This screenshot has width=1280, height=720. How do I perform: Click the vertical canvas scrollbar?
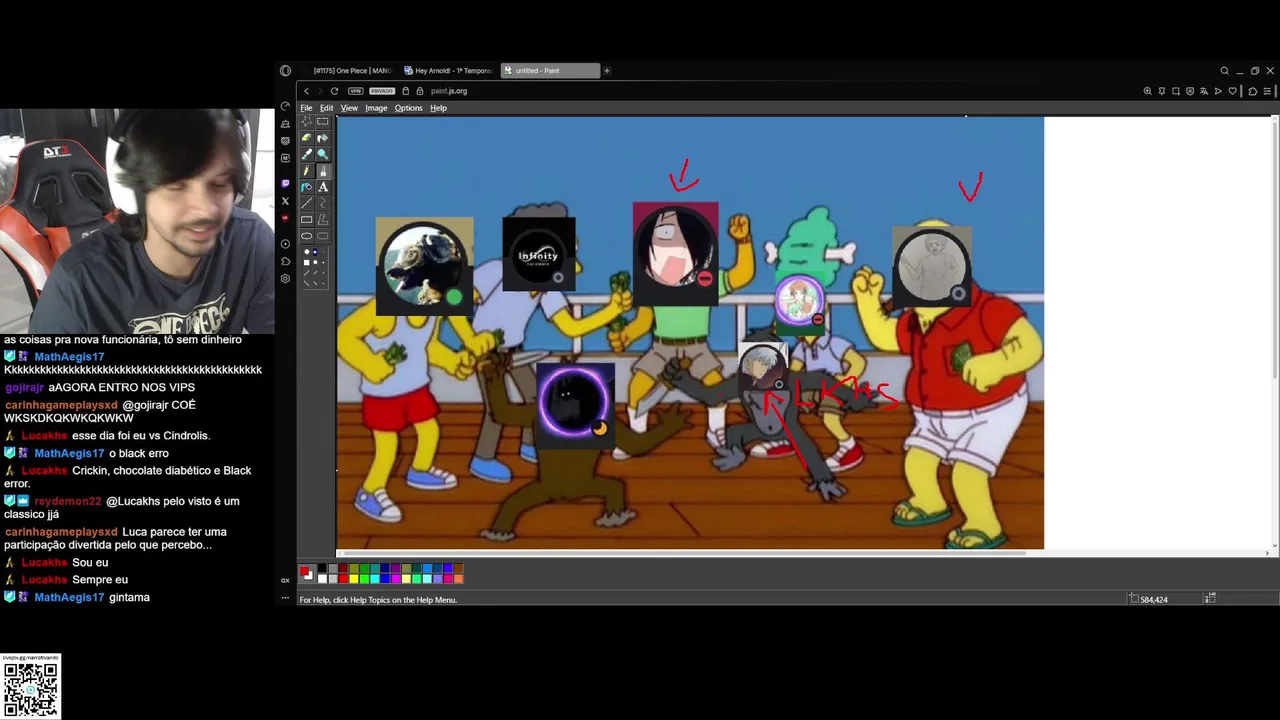tap(1276, 250)
